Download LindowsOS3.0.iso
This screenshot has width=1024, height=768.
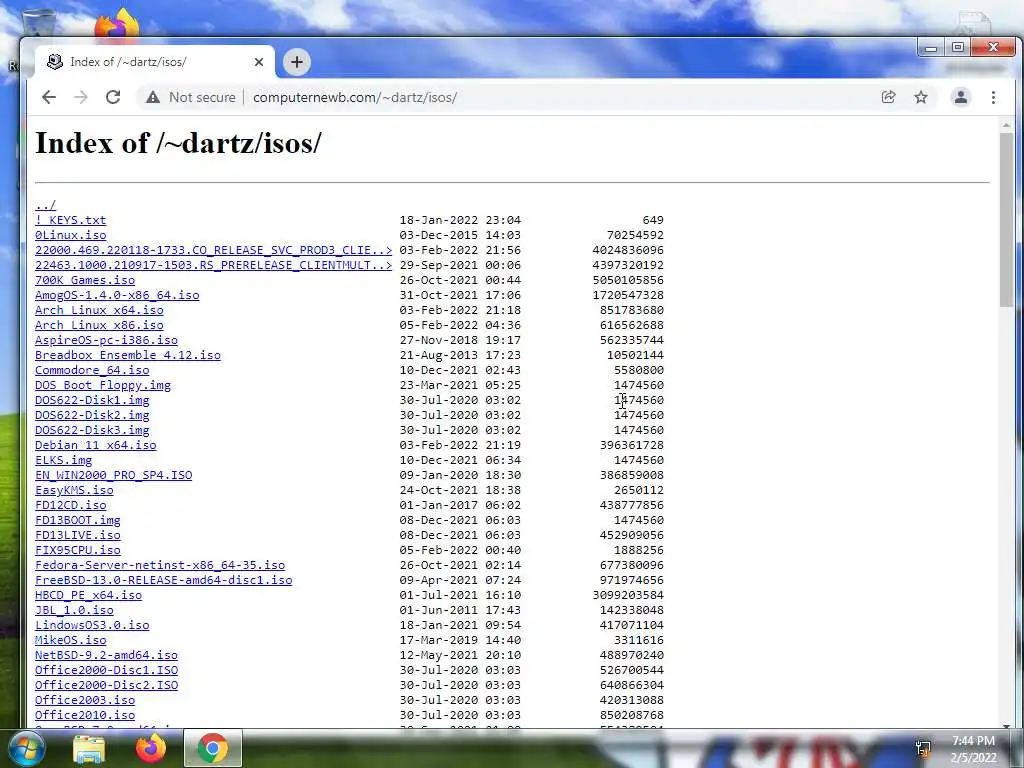92,626
